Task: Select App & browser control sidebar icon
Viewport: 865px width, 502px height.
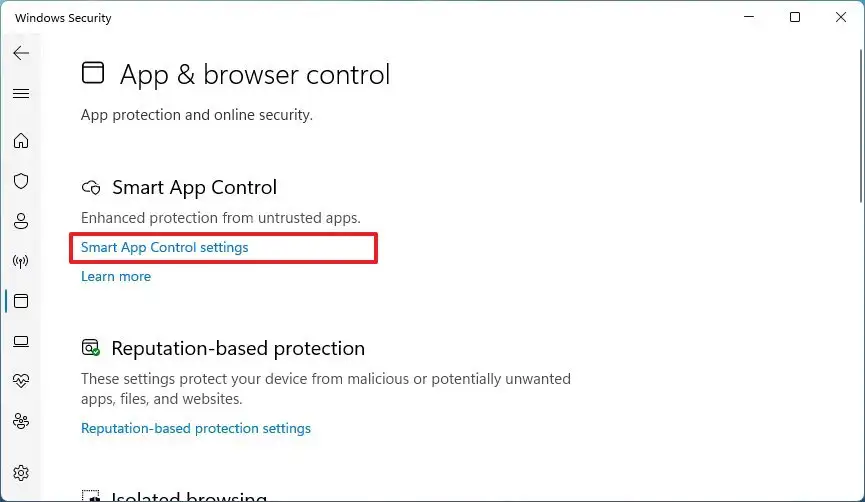Action: tap(21, 301)
